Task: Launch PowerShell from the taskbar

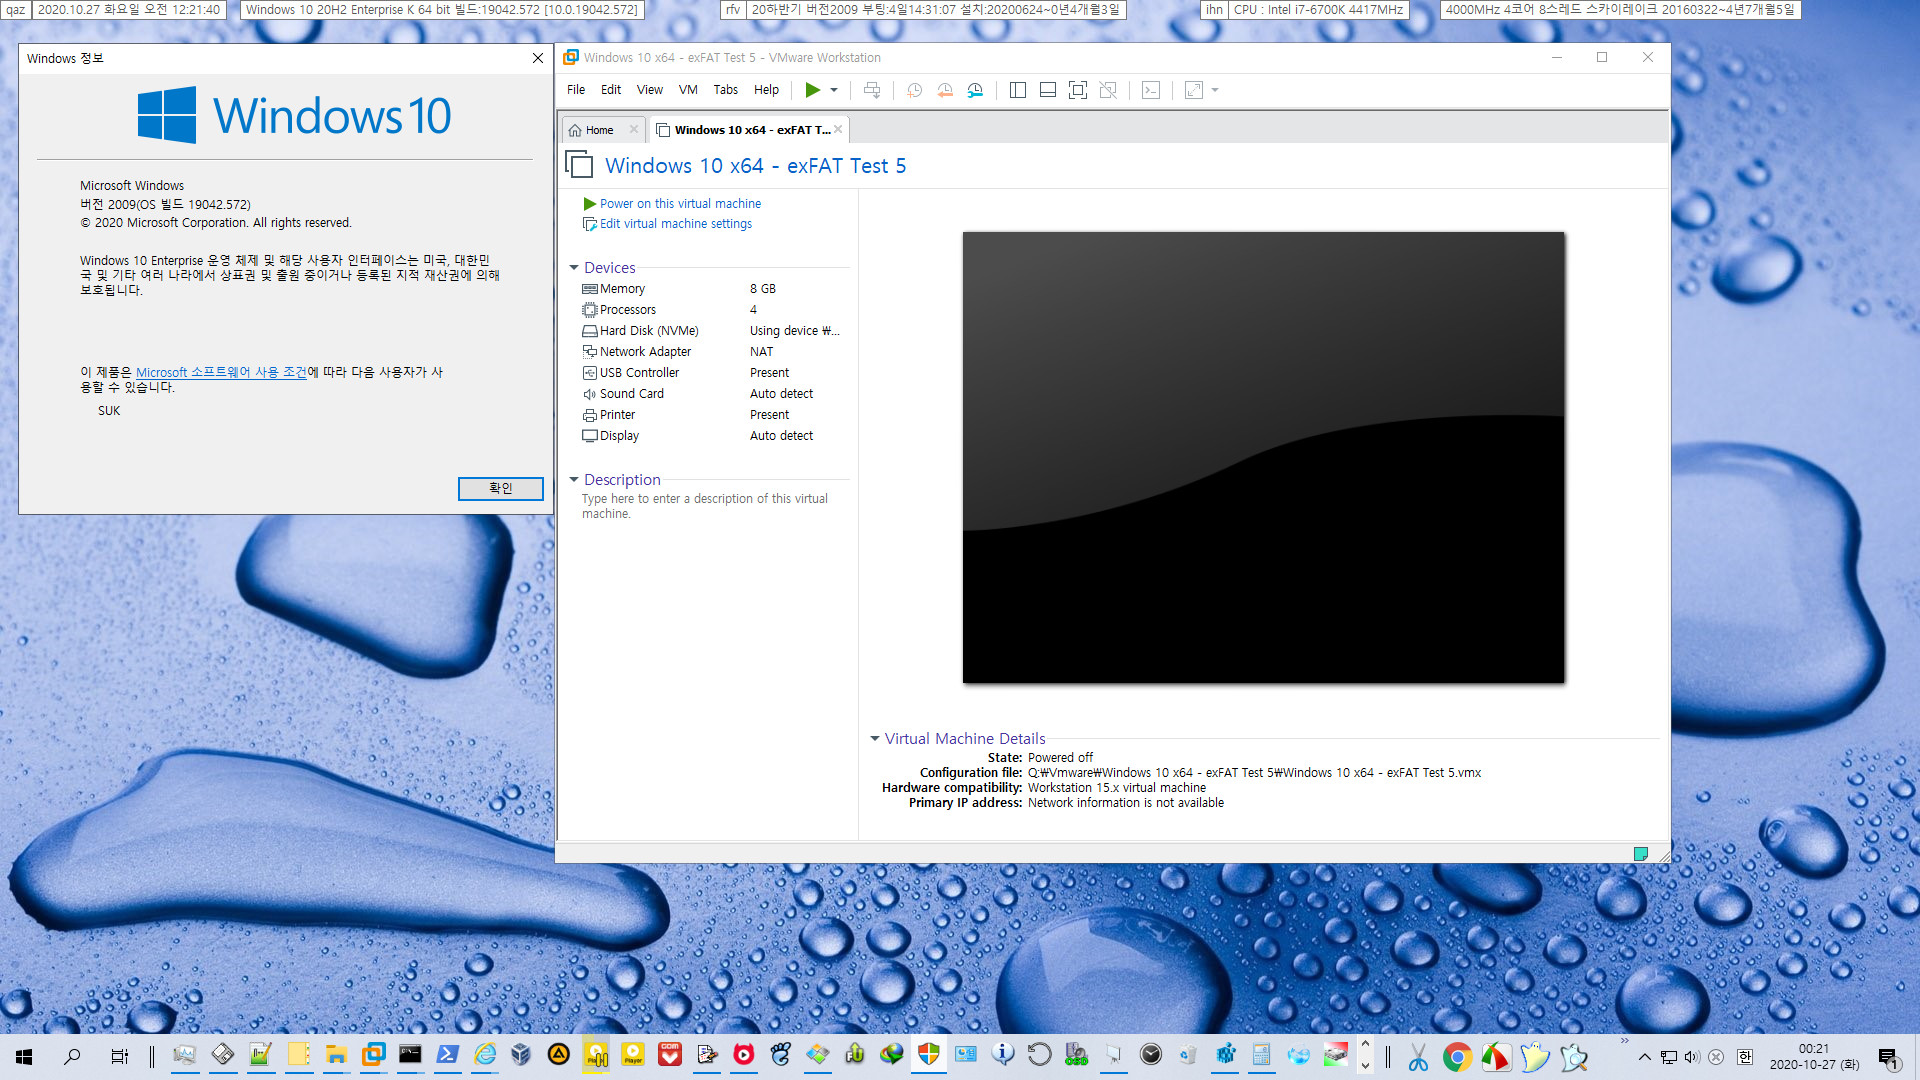Action: 447,1055
